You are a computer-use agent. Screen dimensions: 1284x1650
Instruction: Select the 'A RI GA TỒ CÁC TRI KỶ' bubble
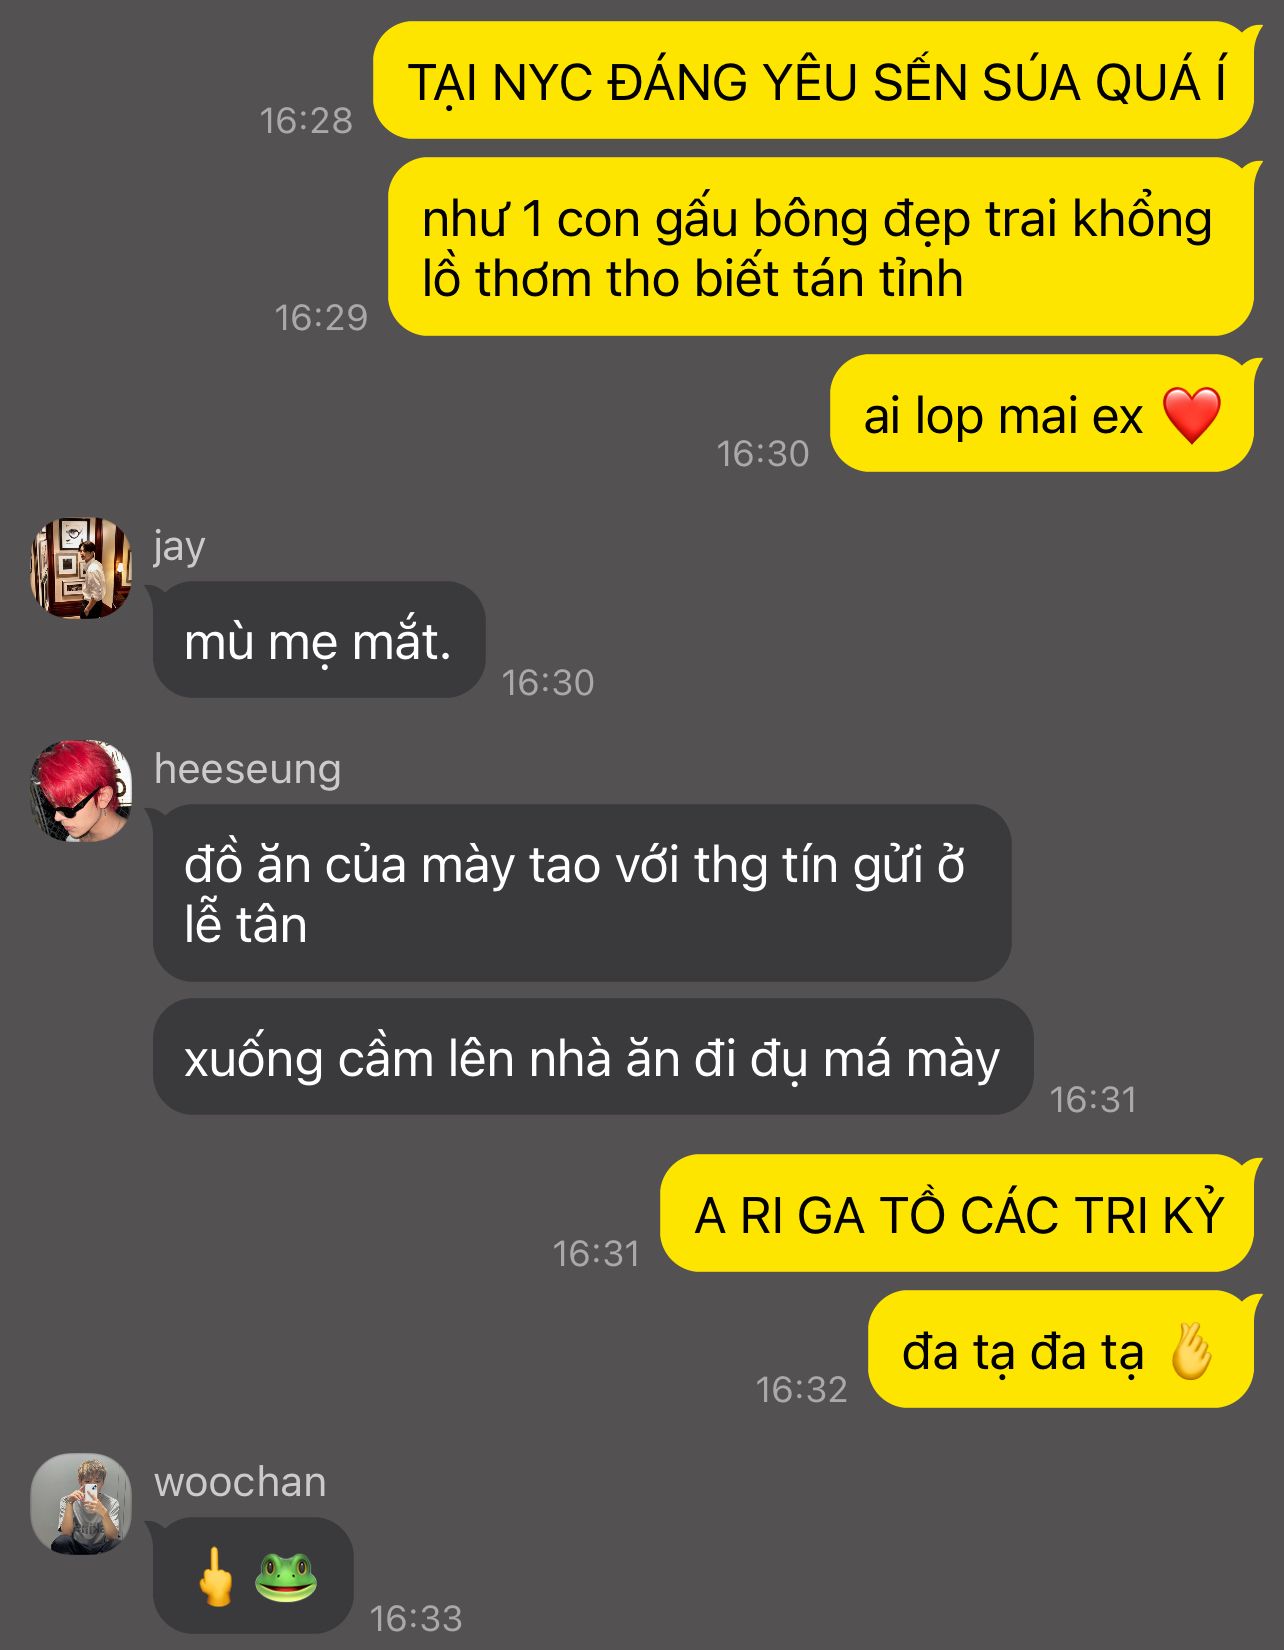point(957,1214)
